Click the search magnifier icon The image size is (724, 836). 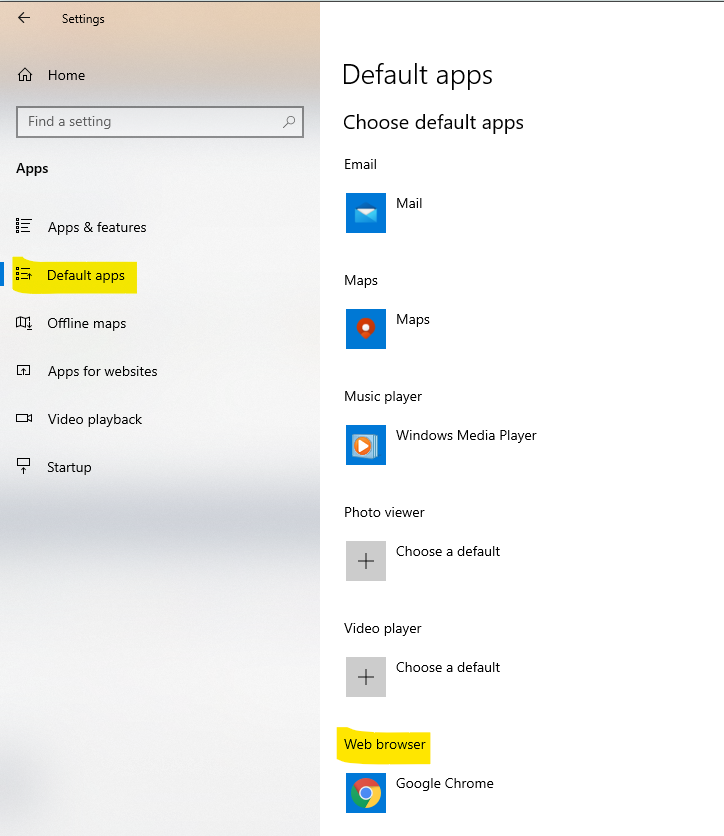[289, 122]
